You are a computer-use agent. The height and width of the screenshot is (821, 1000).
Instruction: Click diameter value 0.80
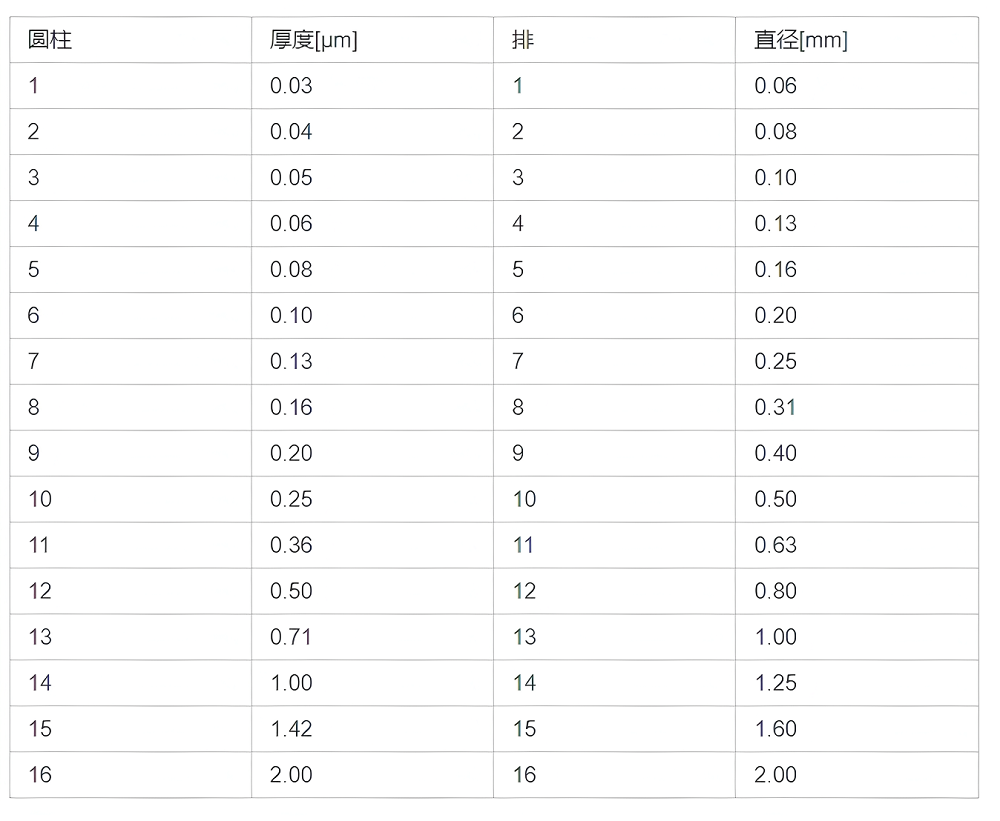point(775,591)
